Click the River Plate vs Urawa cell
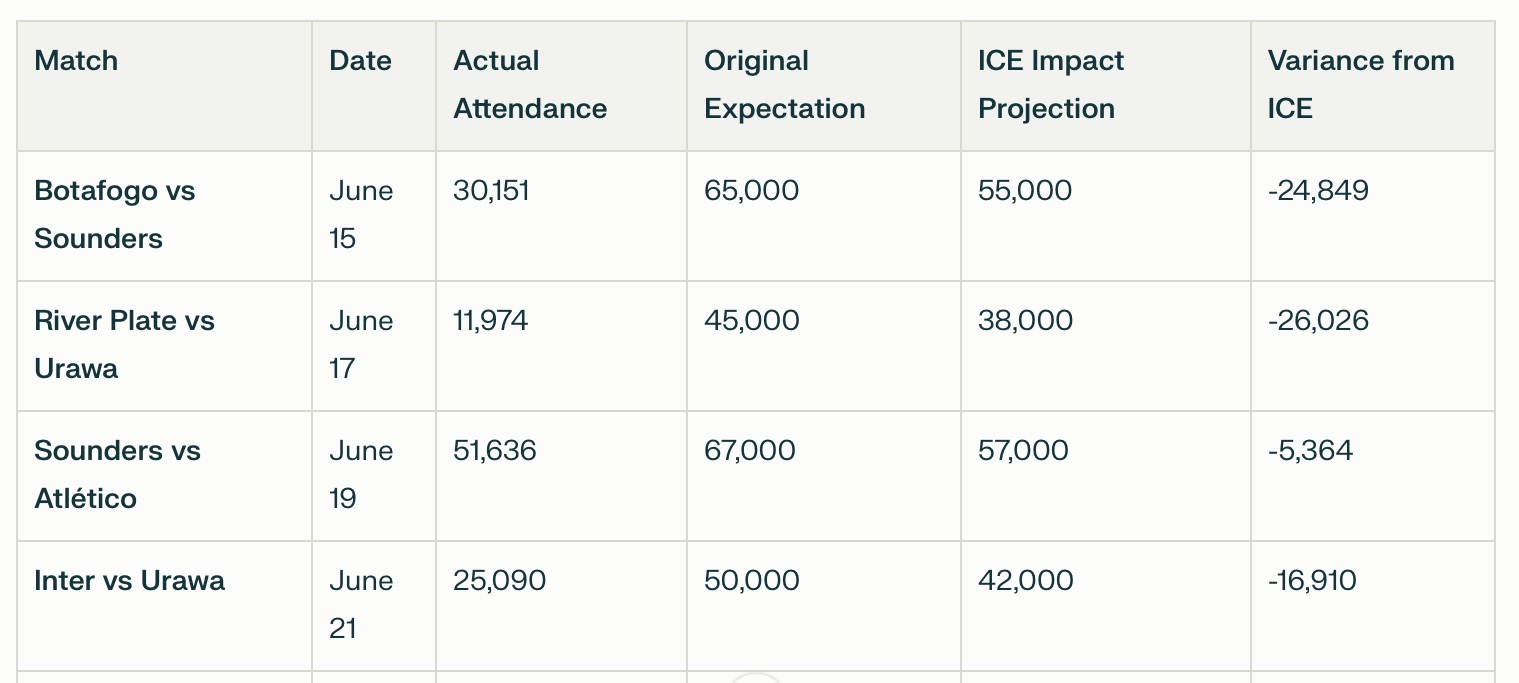The image size is (1519, 683). [124, 345]
